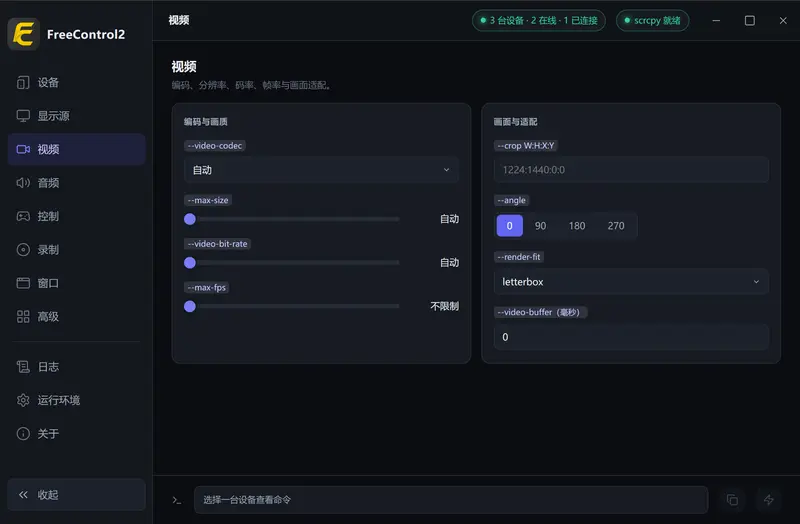
Task: Copy the command with the copy icon
Action: [732, 500]
